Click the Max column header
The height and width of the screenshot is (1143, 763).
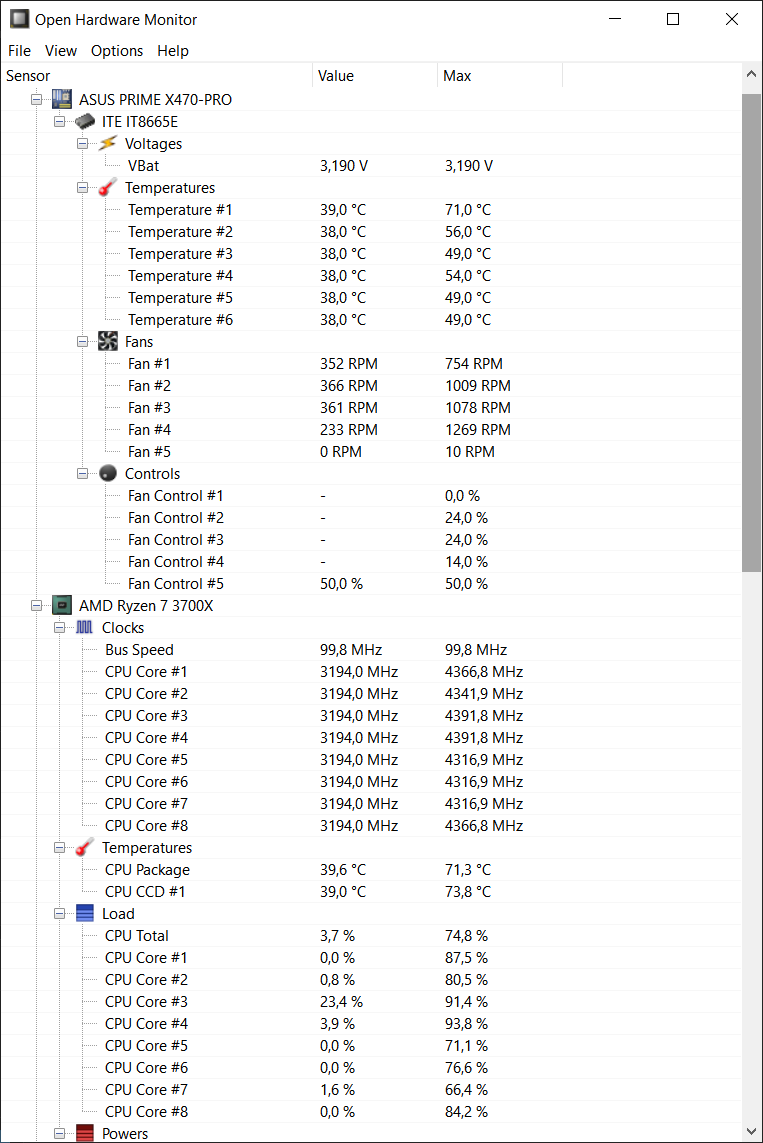pyautogui.click(x=500, y=75)
